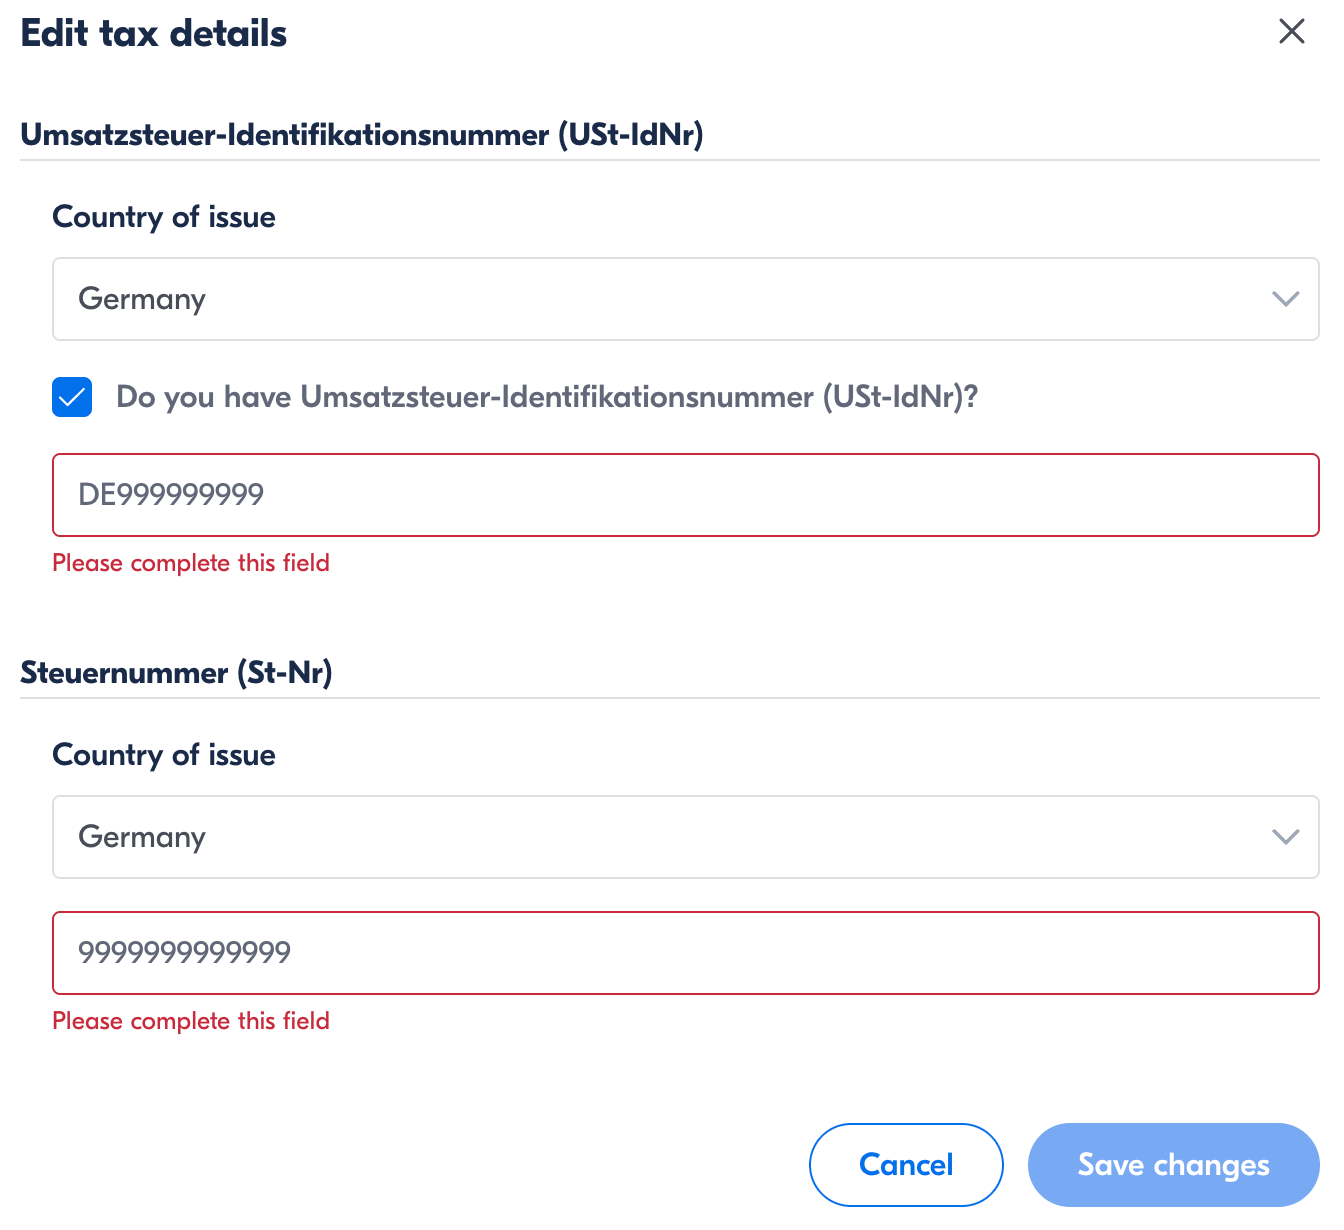
Task: Select the Germany value in the Steuernummer country box
Action: coord(142,837)
